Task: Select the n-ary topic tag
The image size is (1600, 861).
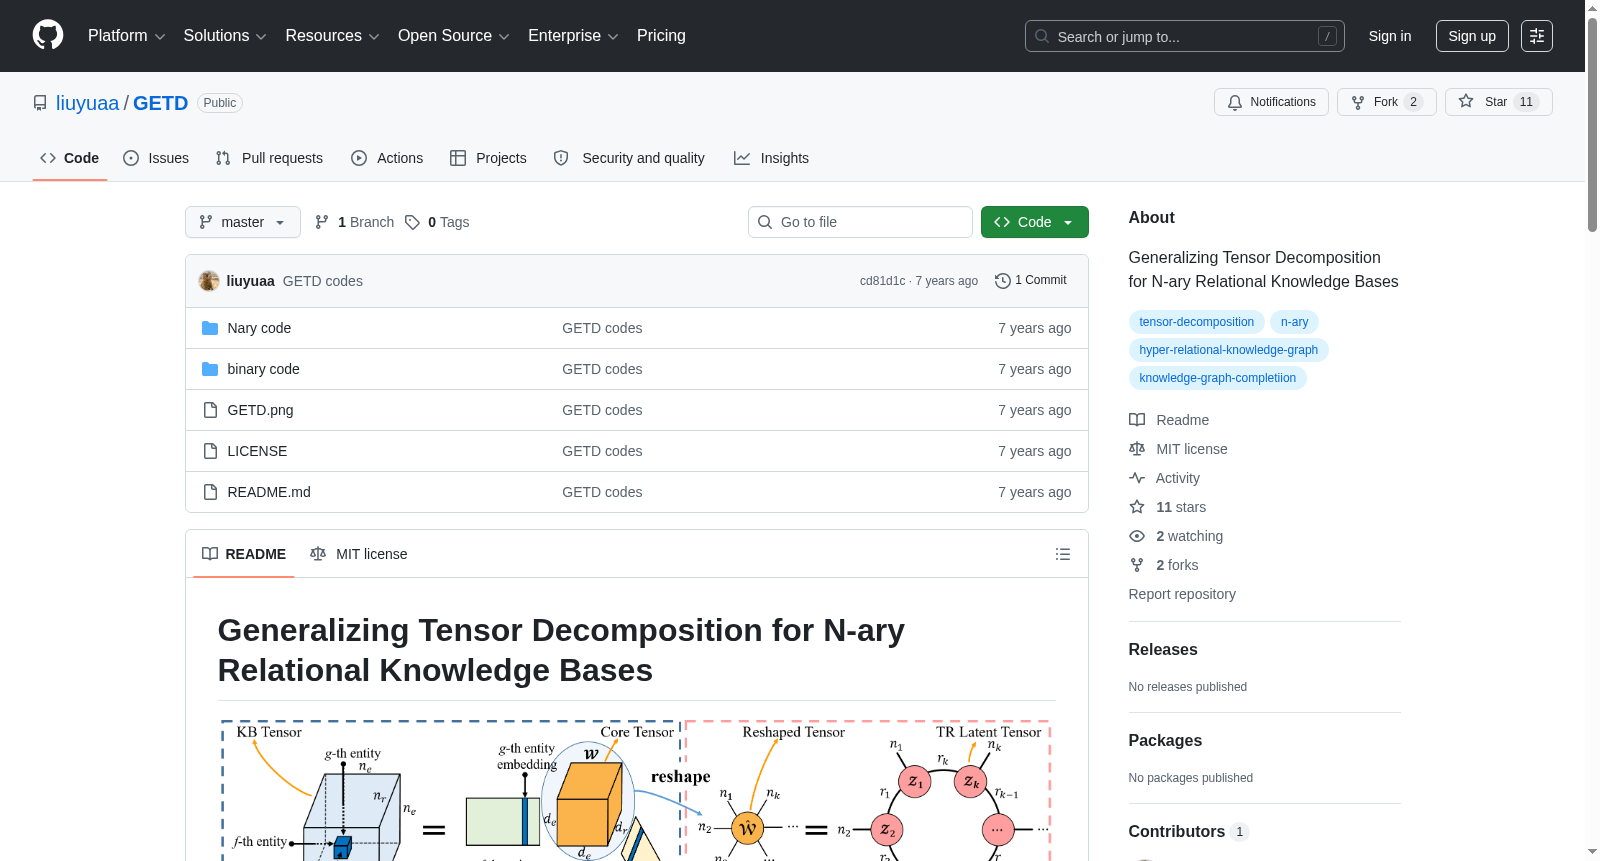Action: (1294, 322)
